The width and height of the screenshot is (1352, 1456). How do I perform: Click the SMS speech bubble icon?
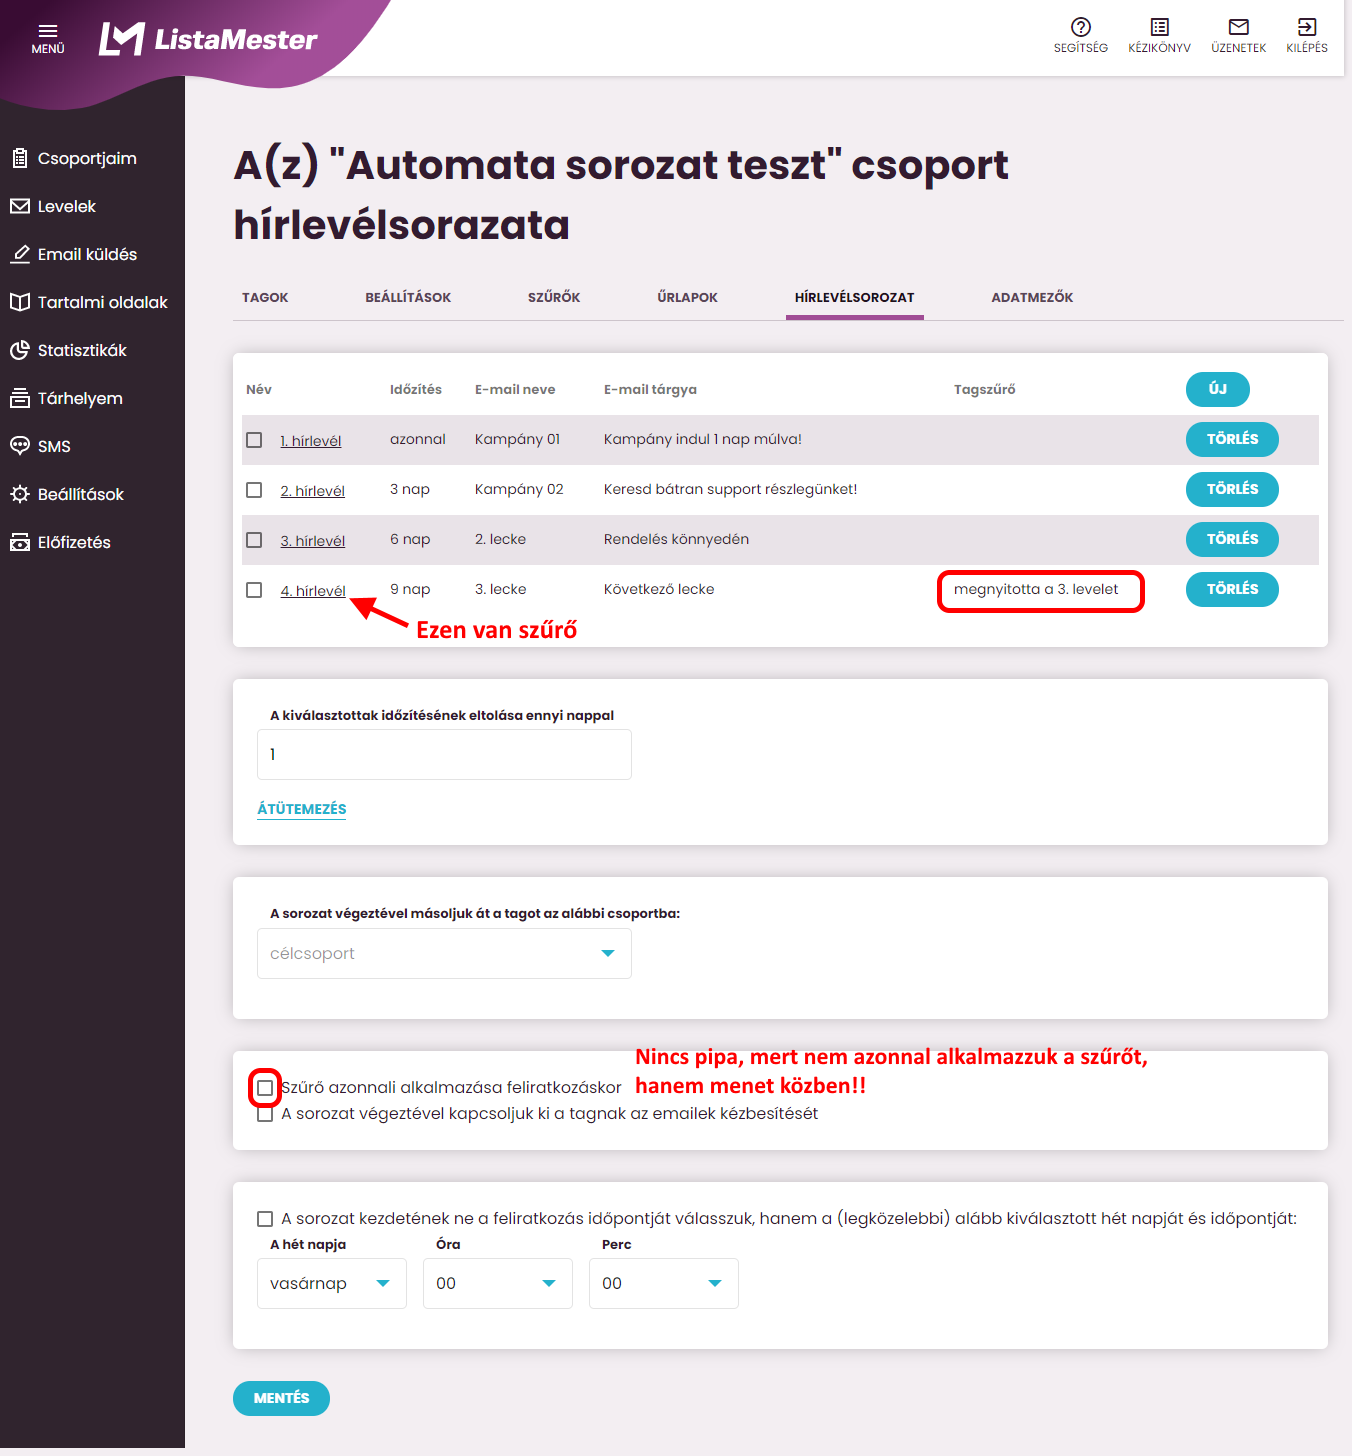coord(20,446)
